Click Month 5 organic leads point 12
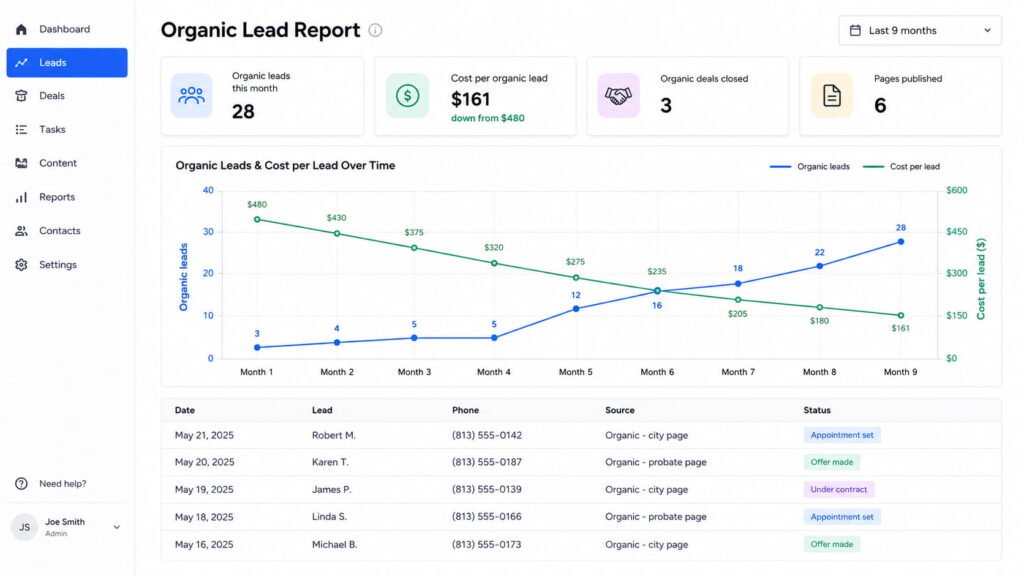The image size is (1024, 576). [x=576, y=309]
